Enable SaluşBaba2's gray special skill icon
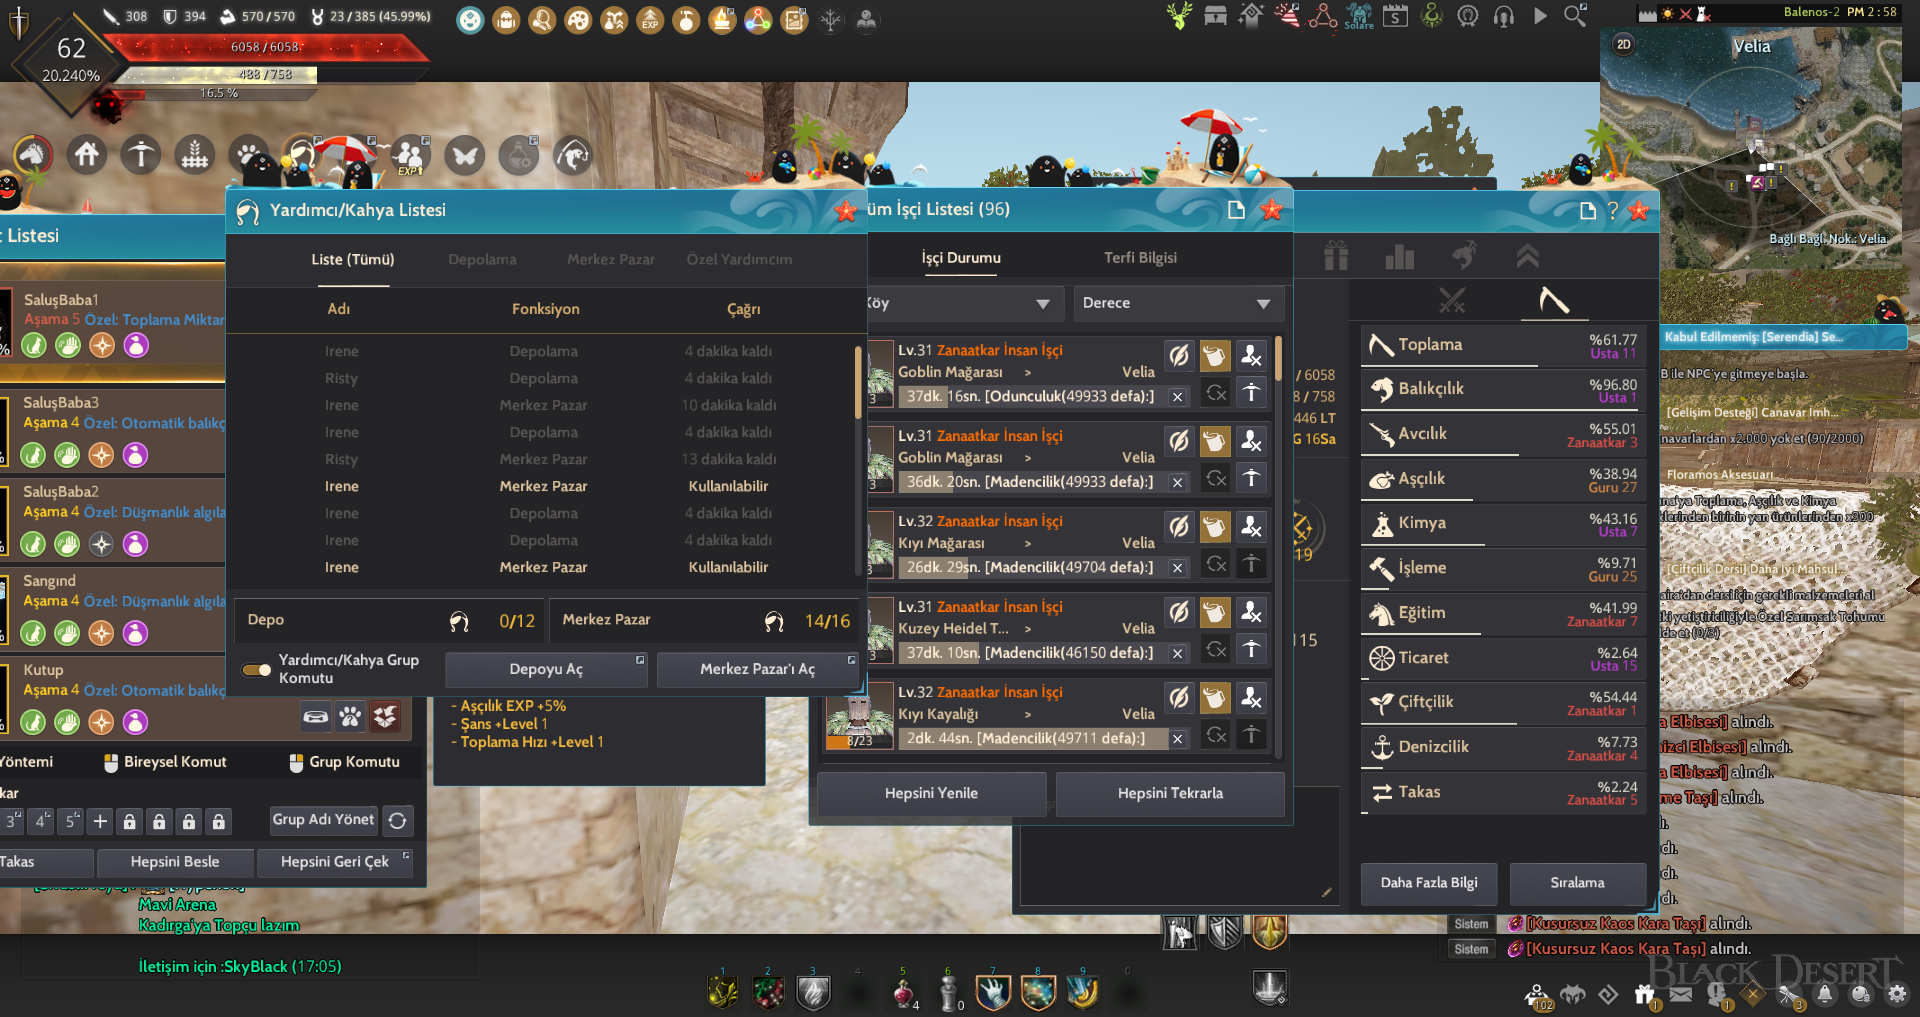The width and height of the screenshot is (1920, 1017). (101, 544)
